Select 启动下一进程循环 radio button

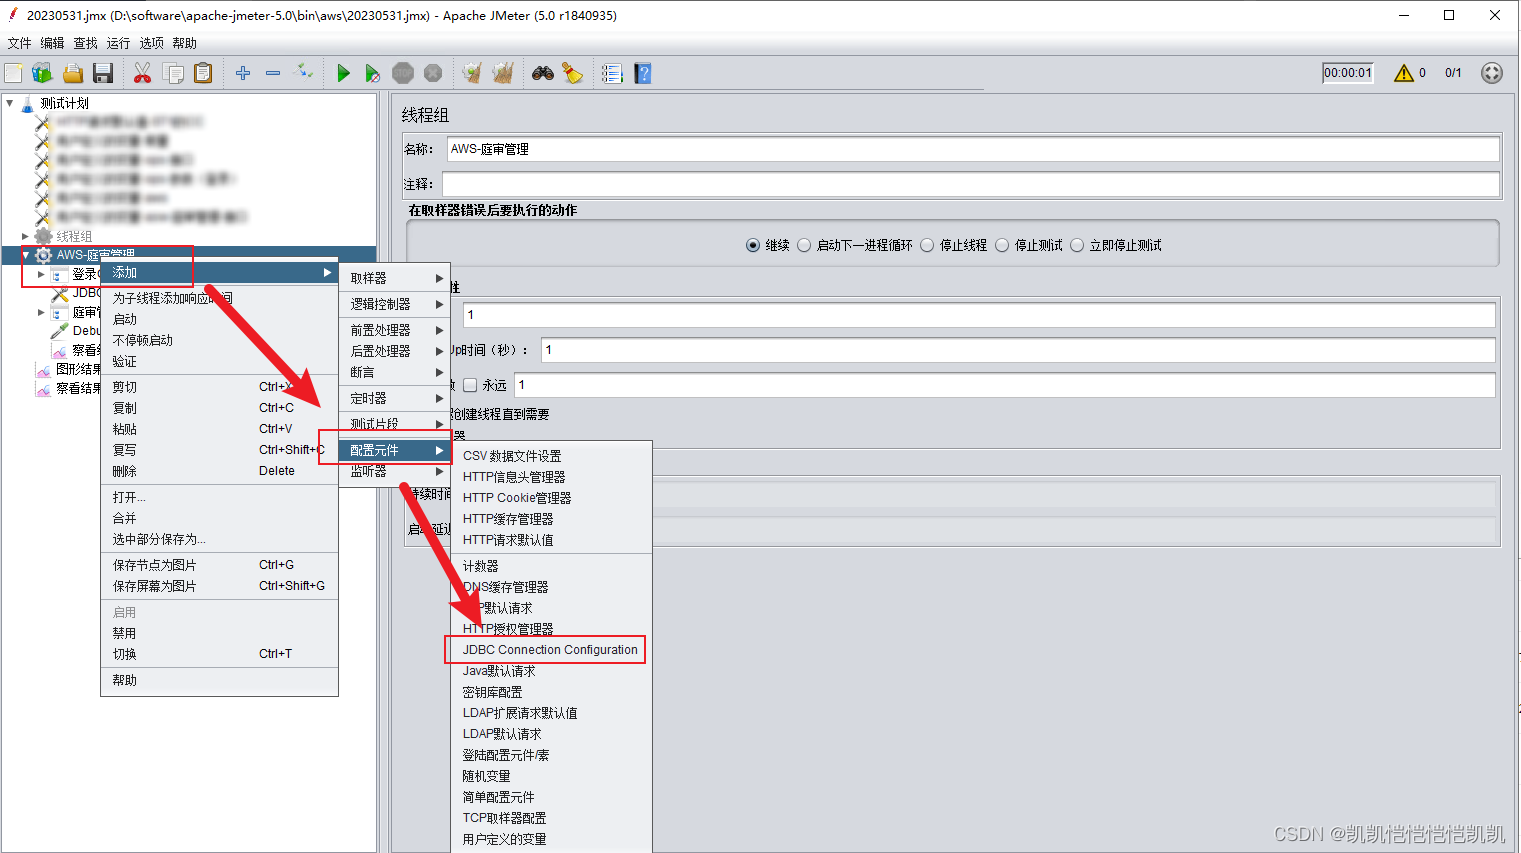804,245
